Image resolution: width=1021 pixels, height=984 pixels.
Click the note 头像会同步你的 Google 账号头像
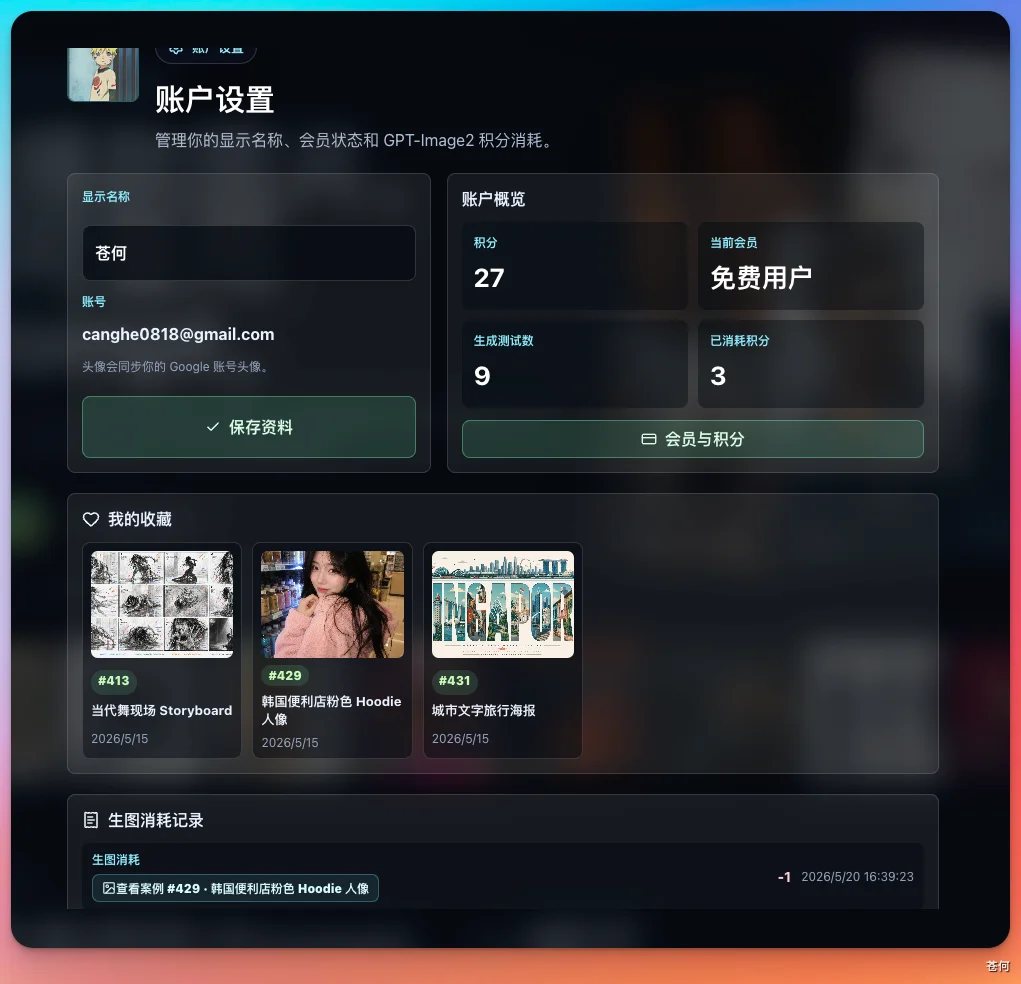(176, 367)
